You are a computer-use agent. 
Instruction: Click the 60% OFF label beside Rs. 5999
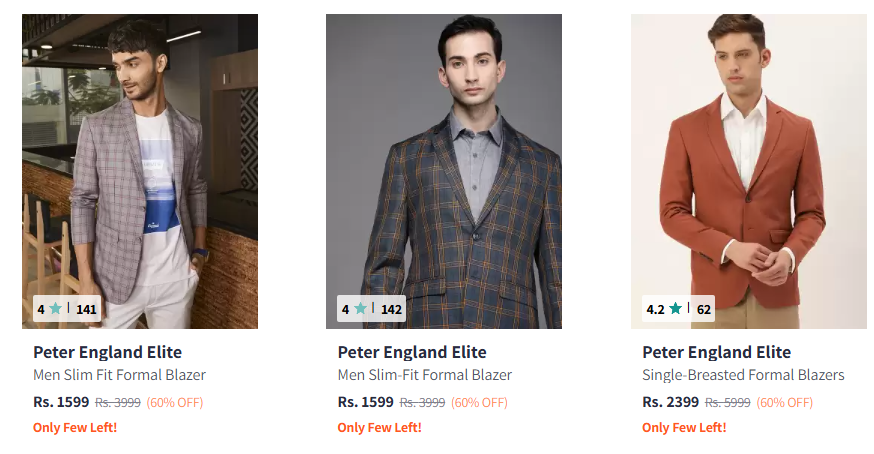pyautogui.click(x=785, y=403)
